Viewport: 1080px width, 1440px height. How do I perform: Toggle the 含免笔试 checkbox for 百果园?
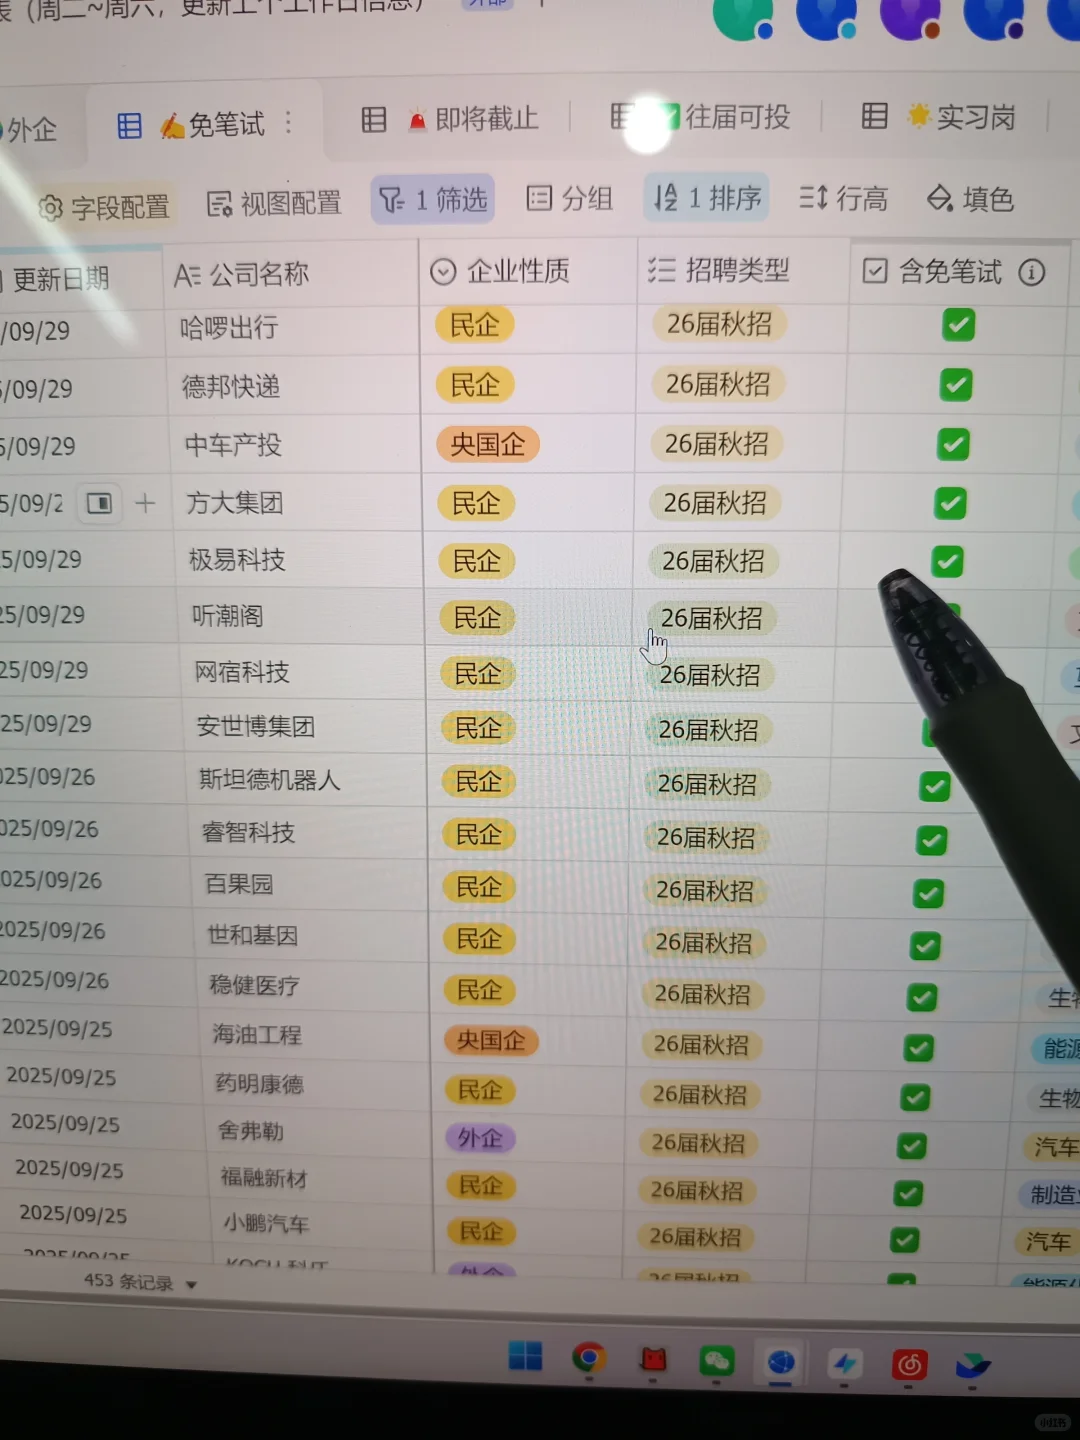coord(928,893)
